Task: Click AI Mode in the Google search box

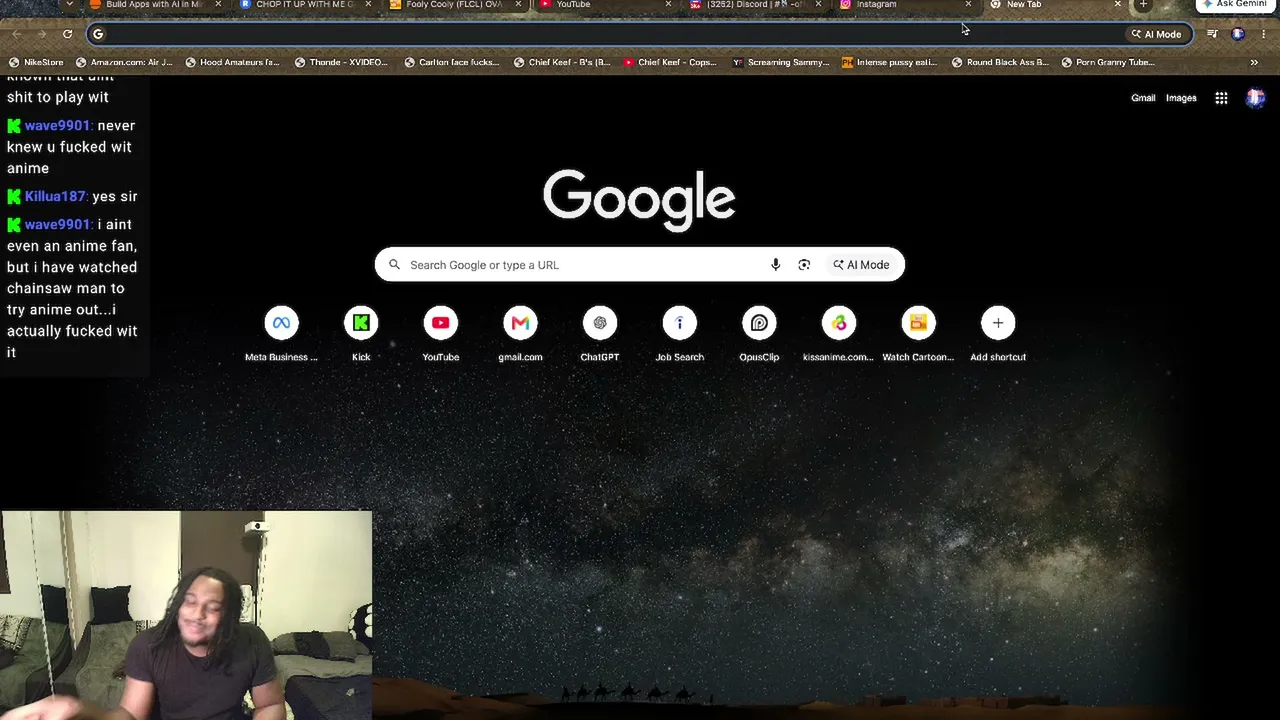Action: (861, 265)
